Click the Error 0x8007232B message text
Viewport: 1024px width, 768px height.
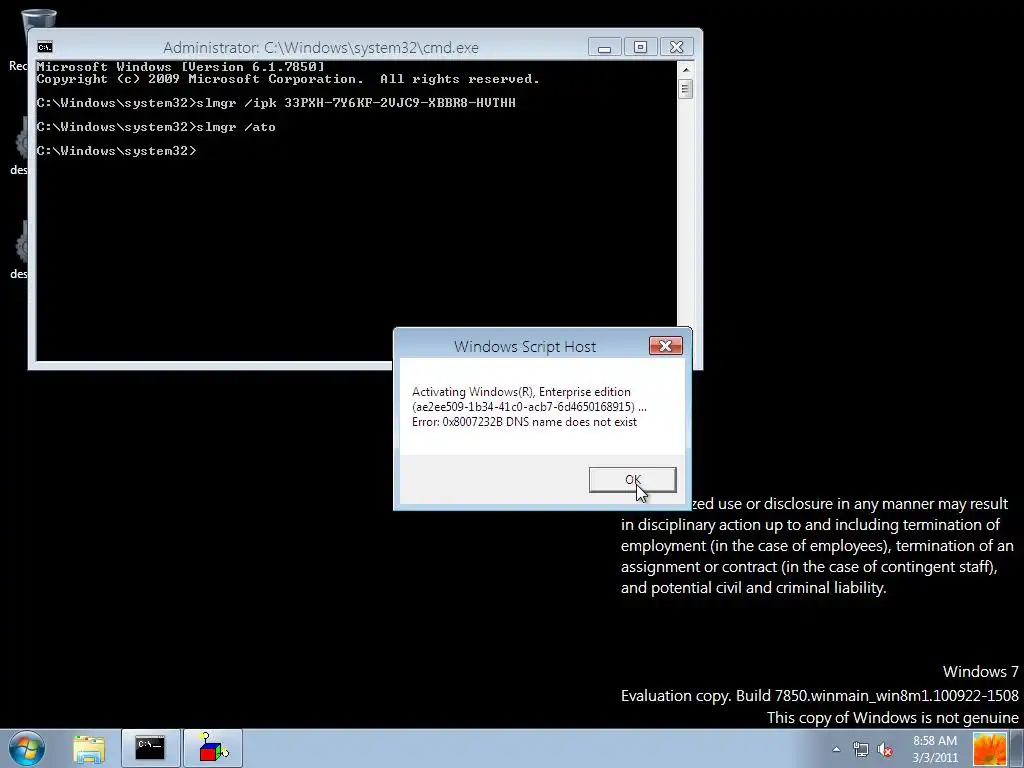coord(524,422)
